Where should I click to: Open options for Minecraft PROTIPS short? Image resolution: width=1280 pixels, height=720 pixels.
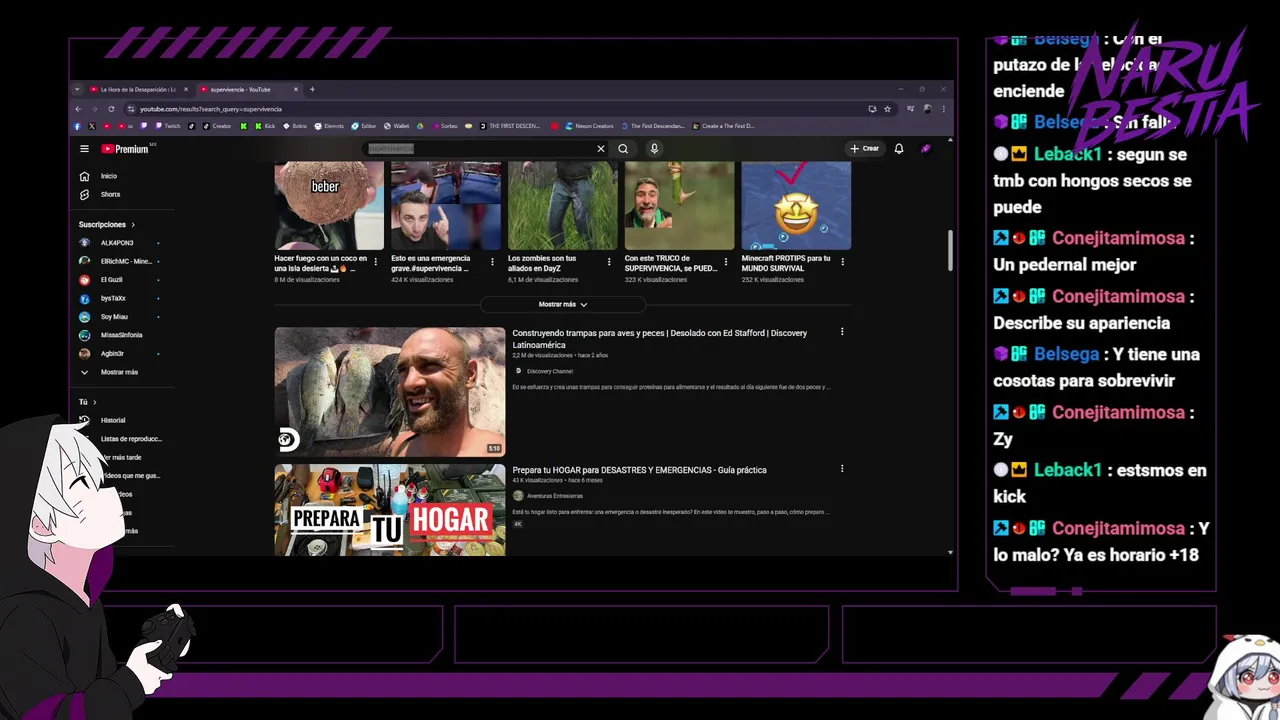coord(842,262)
